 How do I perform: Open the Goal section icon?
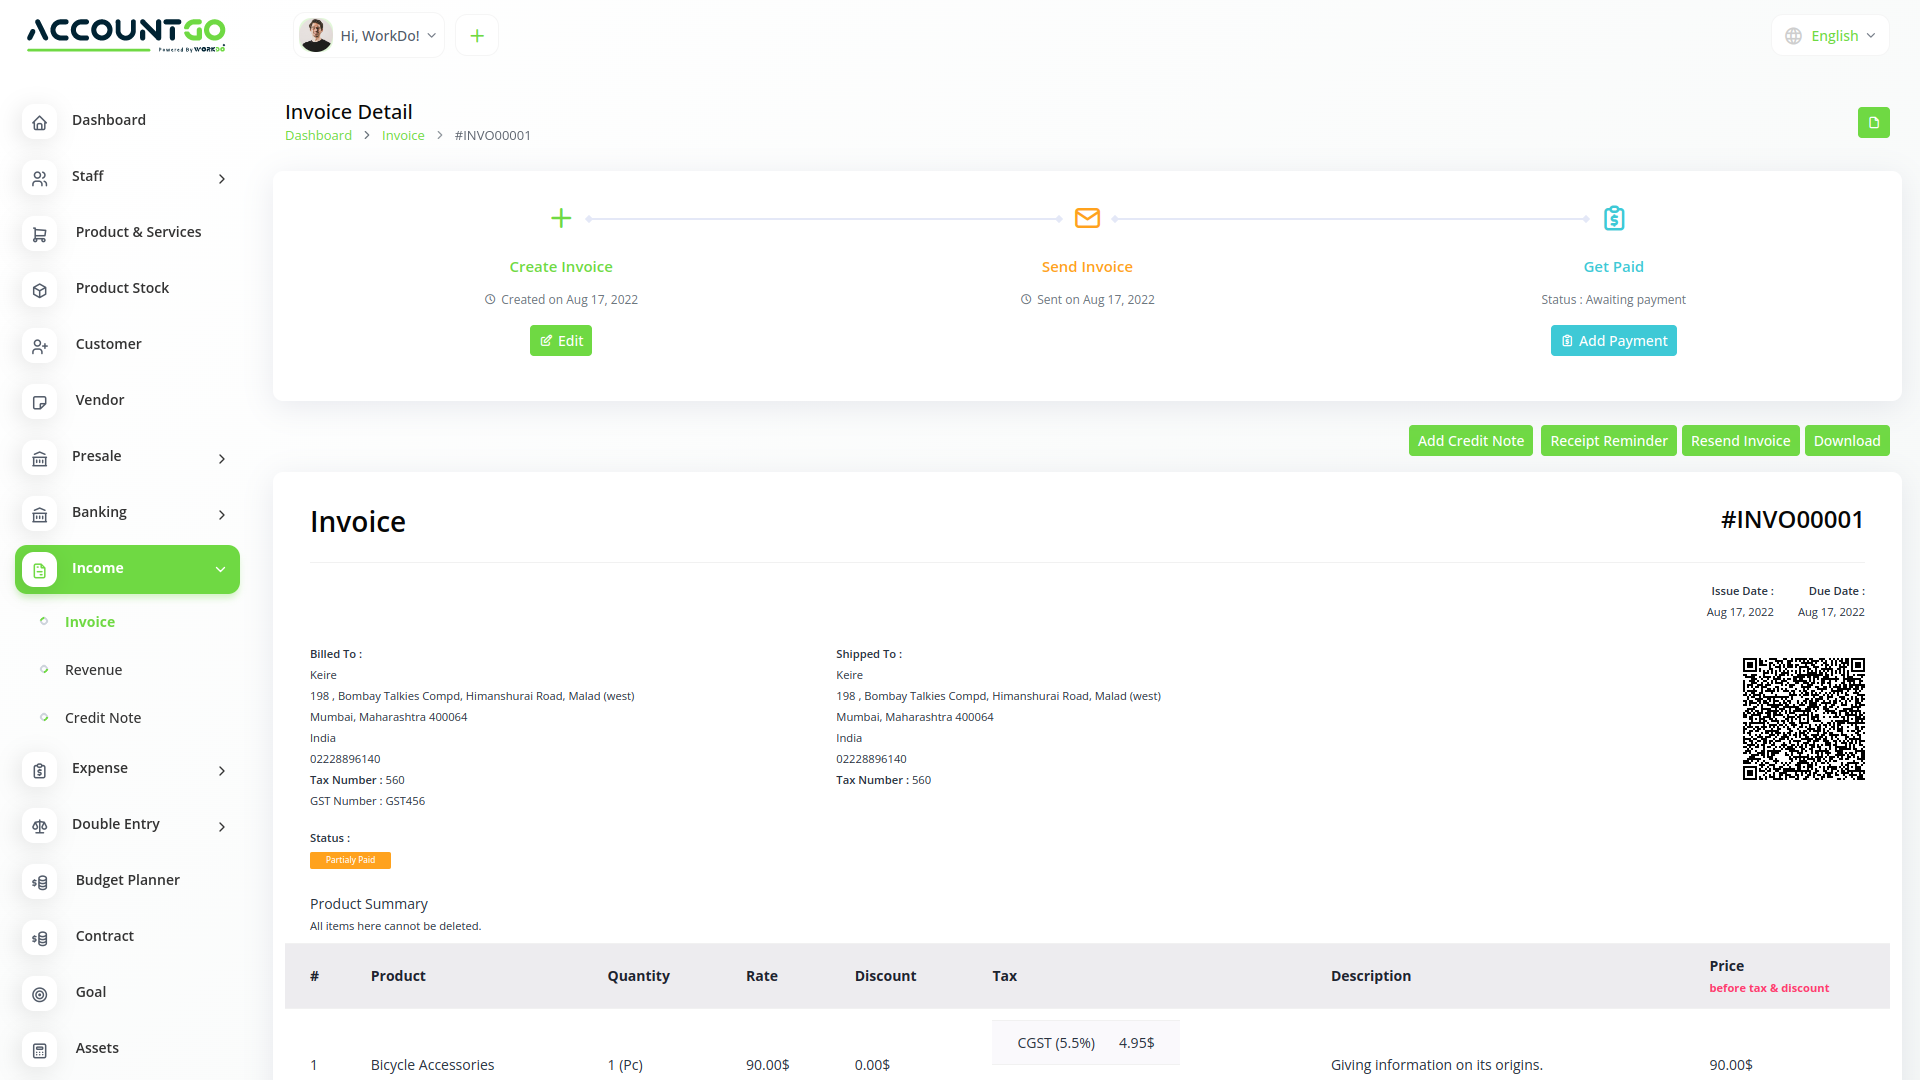[x=39, y=994]
